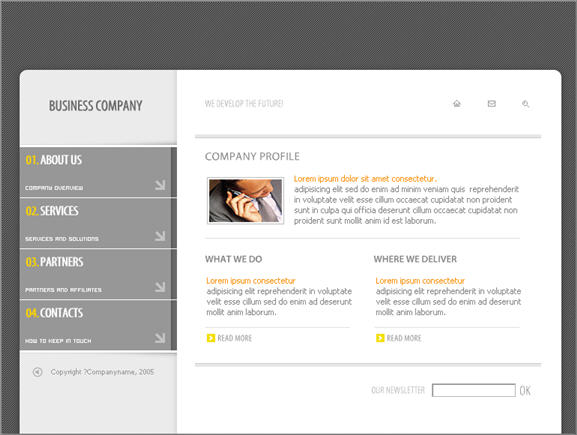Image resolution: width=577 pixels, height=435 pixels.
Task: Click the arrow icon in Services block
Action: click(x=160, y=236)
